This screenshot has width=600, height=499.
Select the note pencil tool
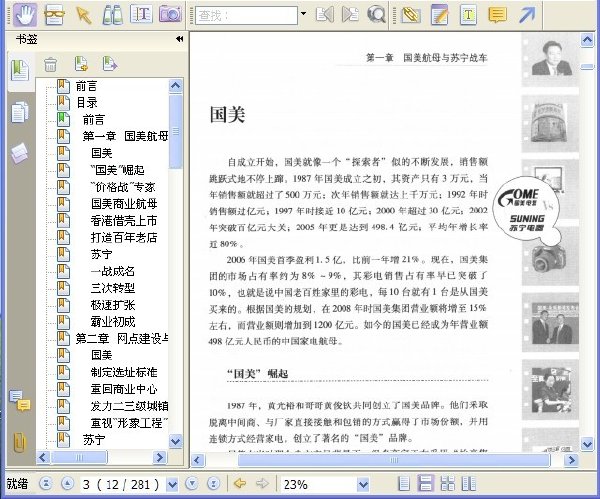point(439,15)
